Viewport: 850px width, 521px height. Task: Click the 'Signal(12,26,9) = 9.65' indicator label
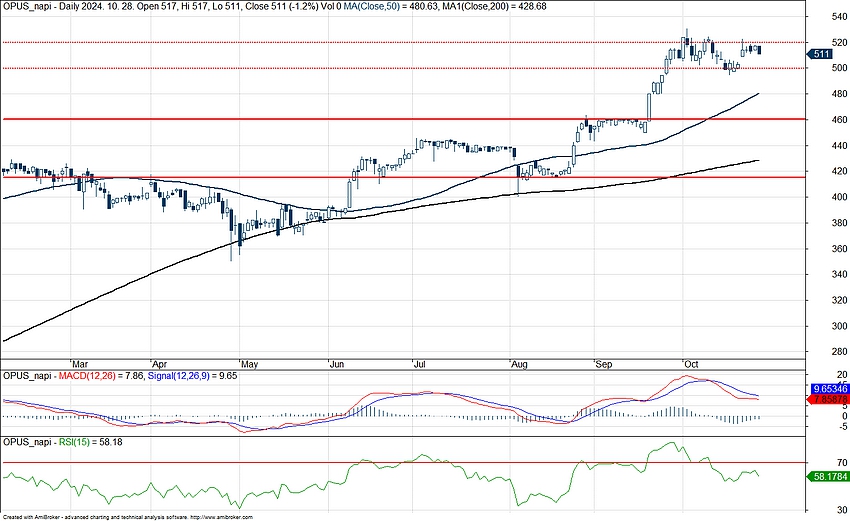192,376
